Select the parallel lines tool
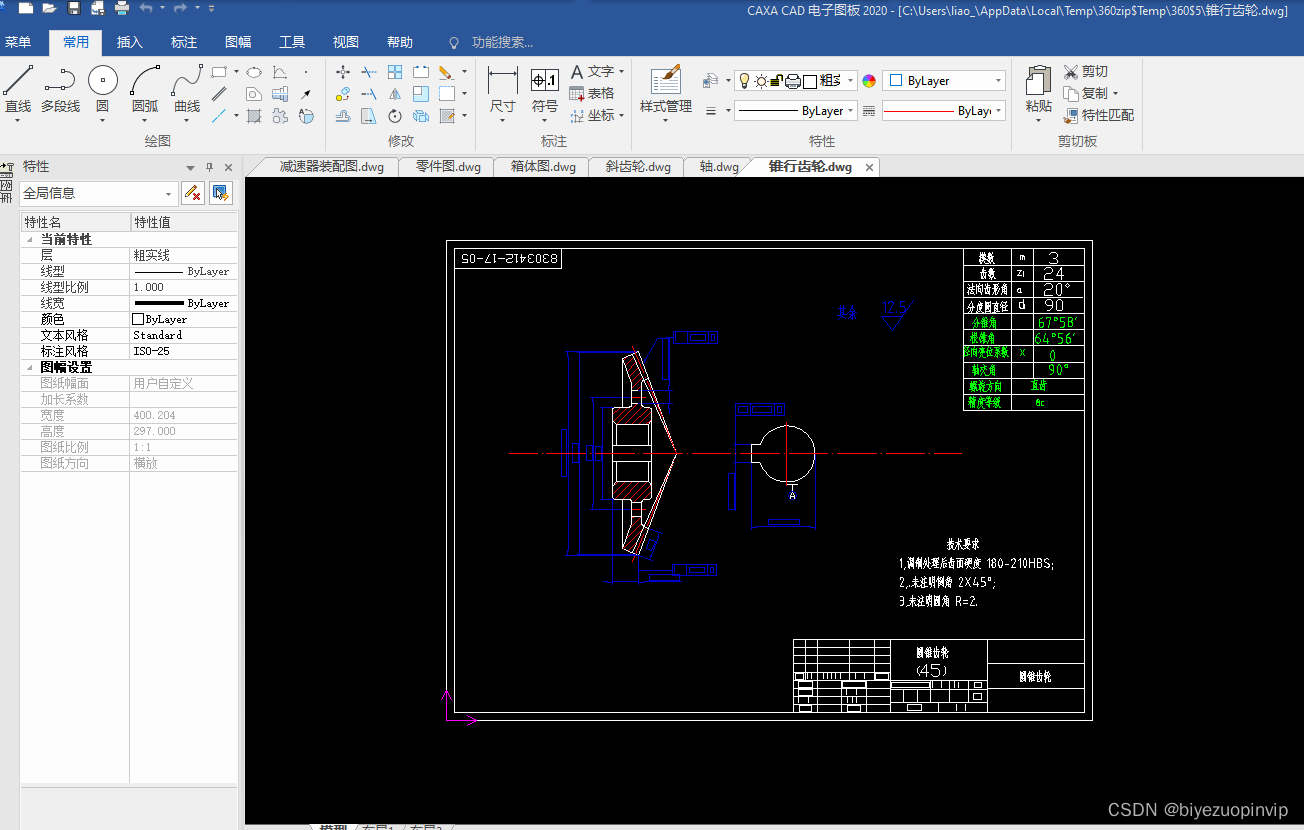This screenshot has width=1304, height=830. click(x=219, y=94)
